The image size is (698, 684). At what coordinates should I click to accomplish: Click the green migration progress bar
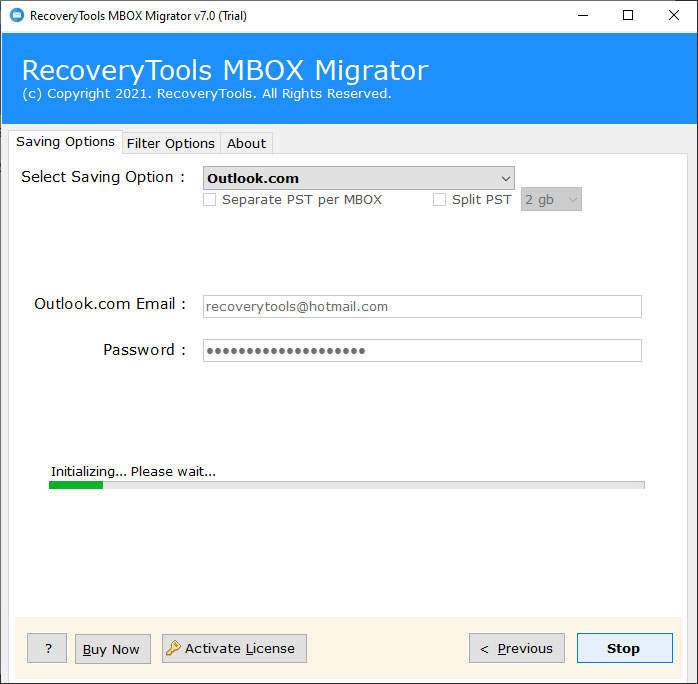[346, 485]
